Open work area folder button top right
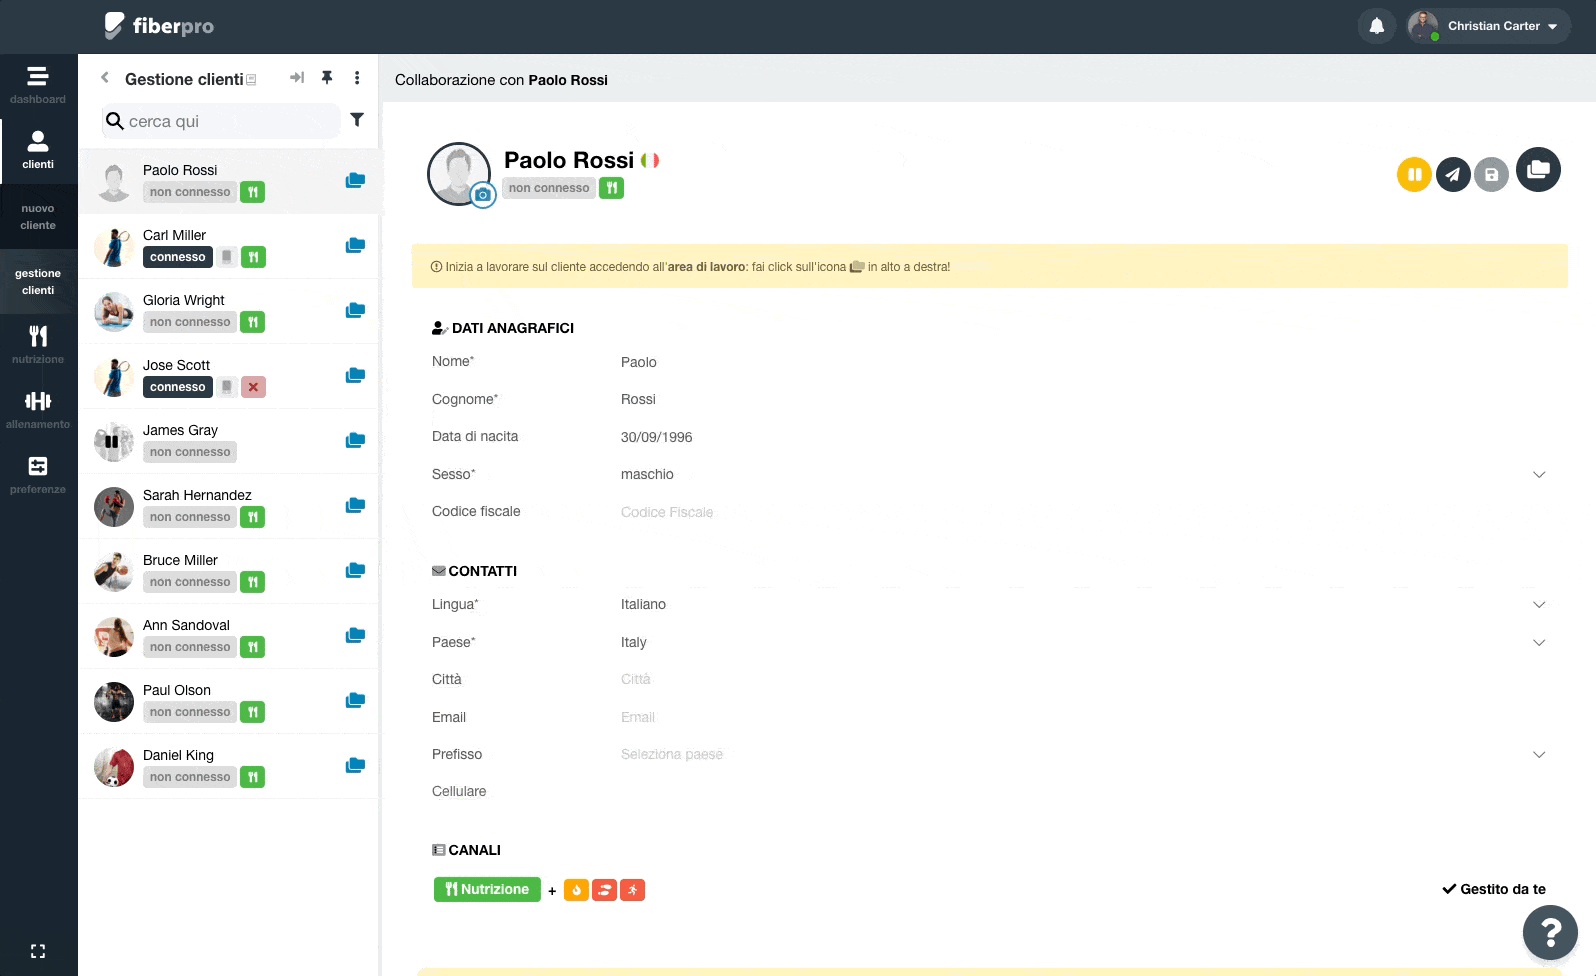Viewport: 1596px width, 976px height. (x=1538, y=170)
